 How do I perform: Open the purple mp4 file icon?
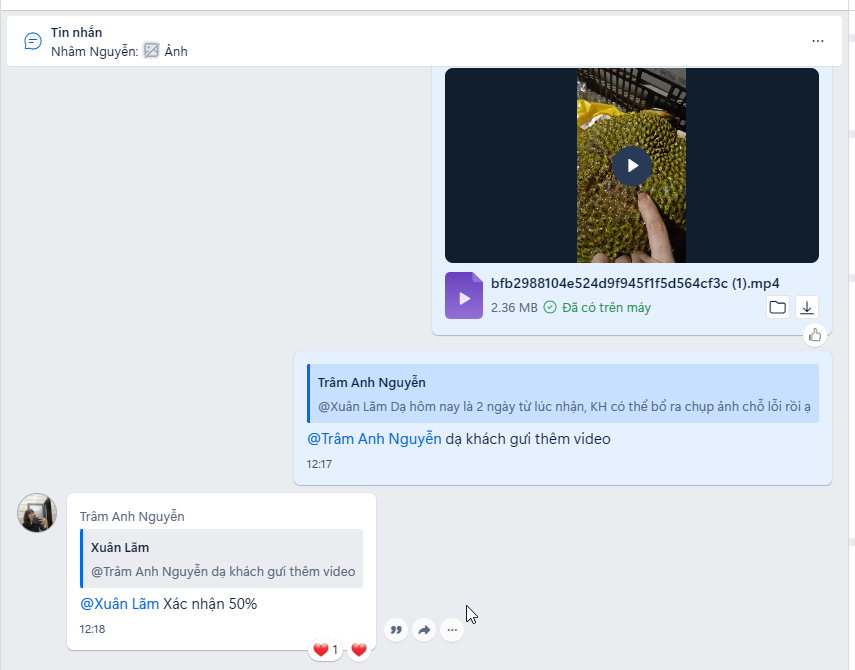tap(463, 295)
